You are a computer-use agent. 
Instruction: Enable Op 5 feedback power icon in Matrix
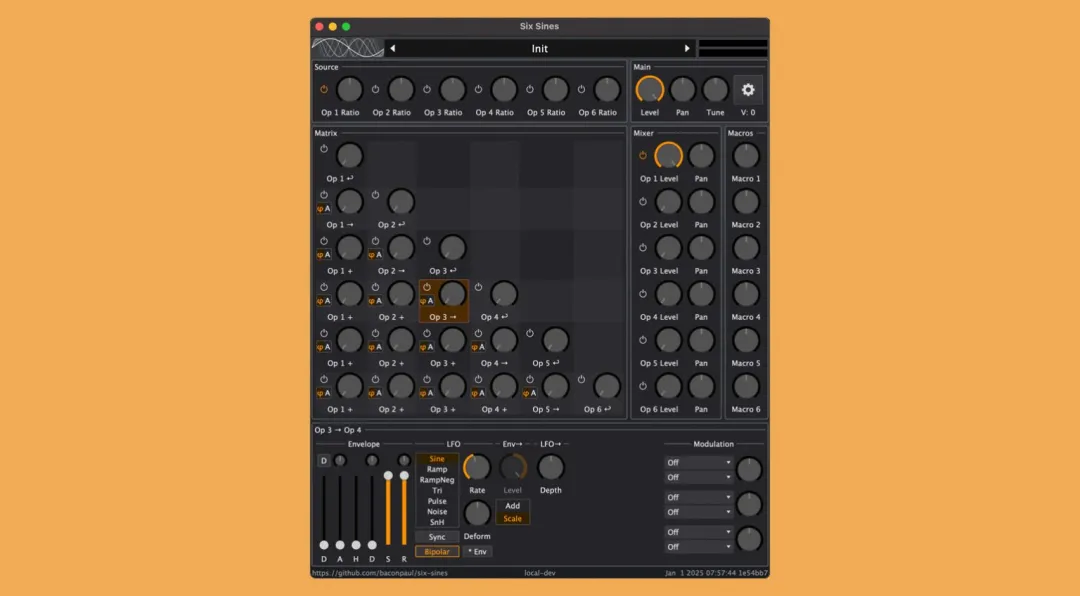point(530,333)
